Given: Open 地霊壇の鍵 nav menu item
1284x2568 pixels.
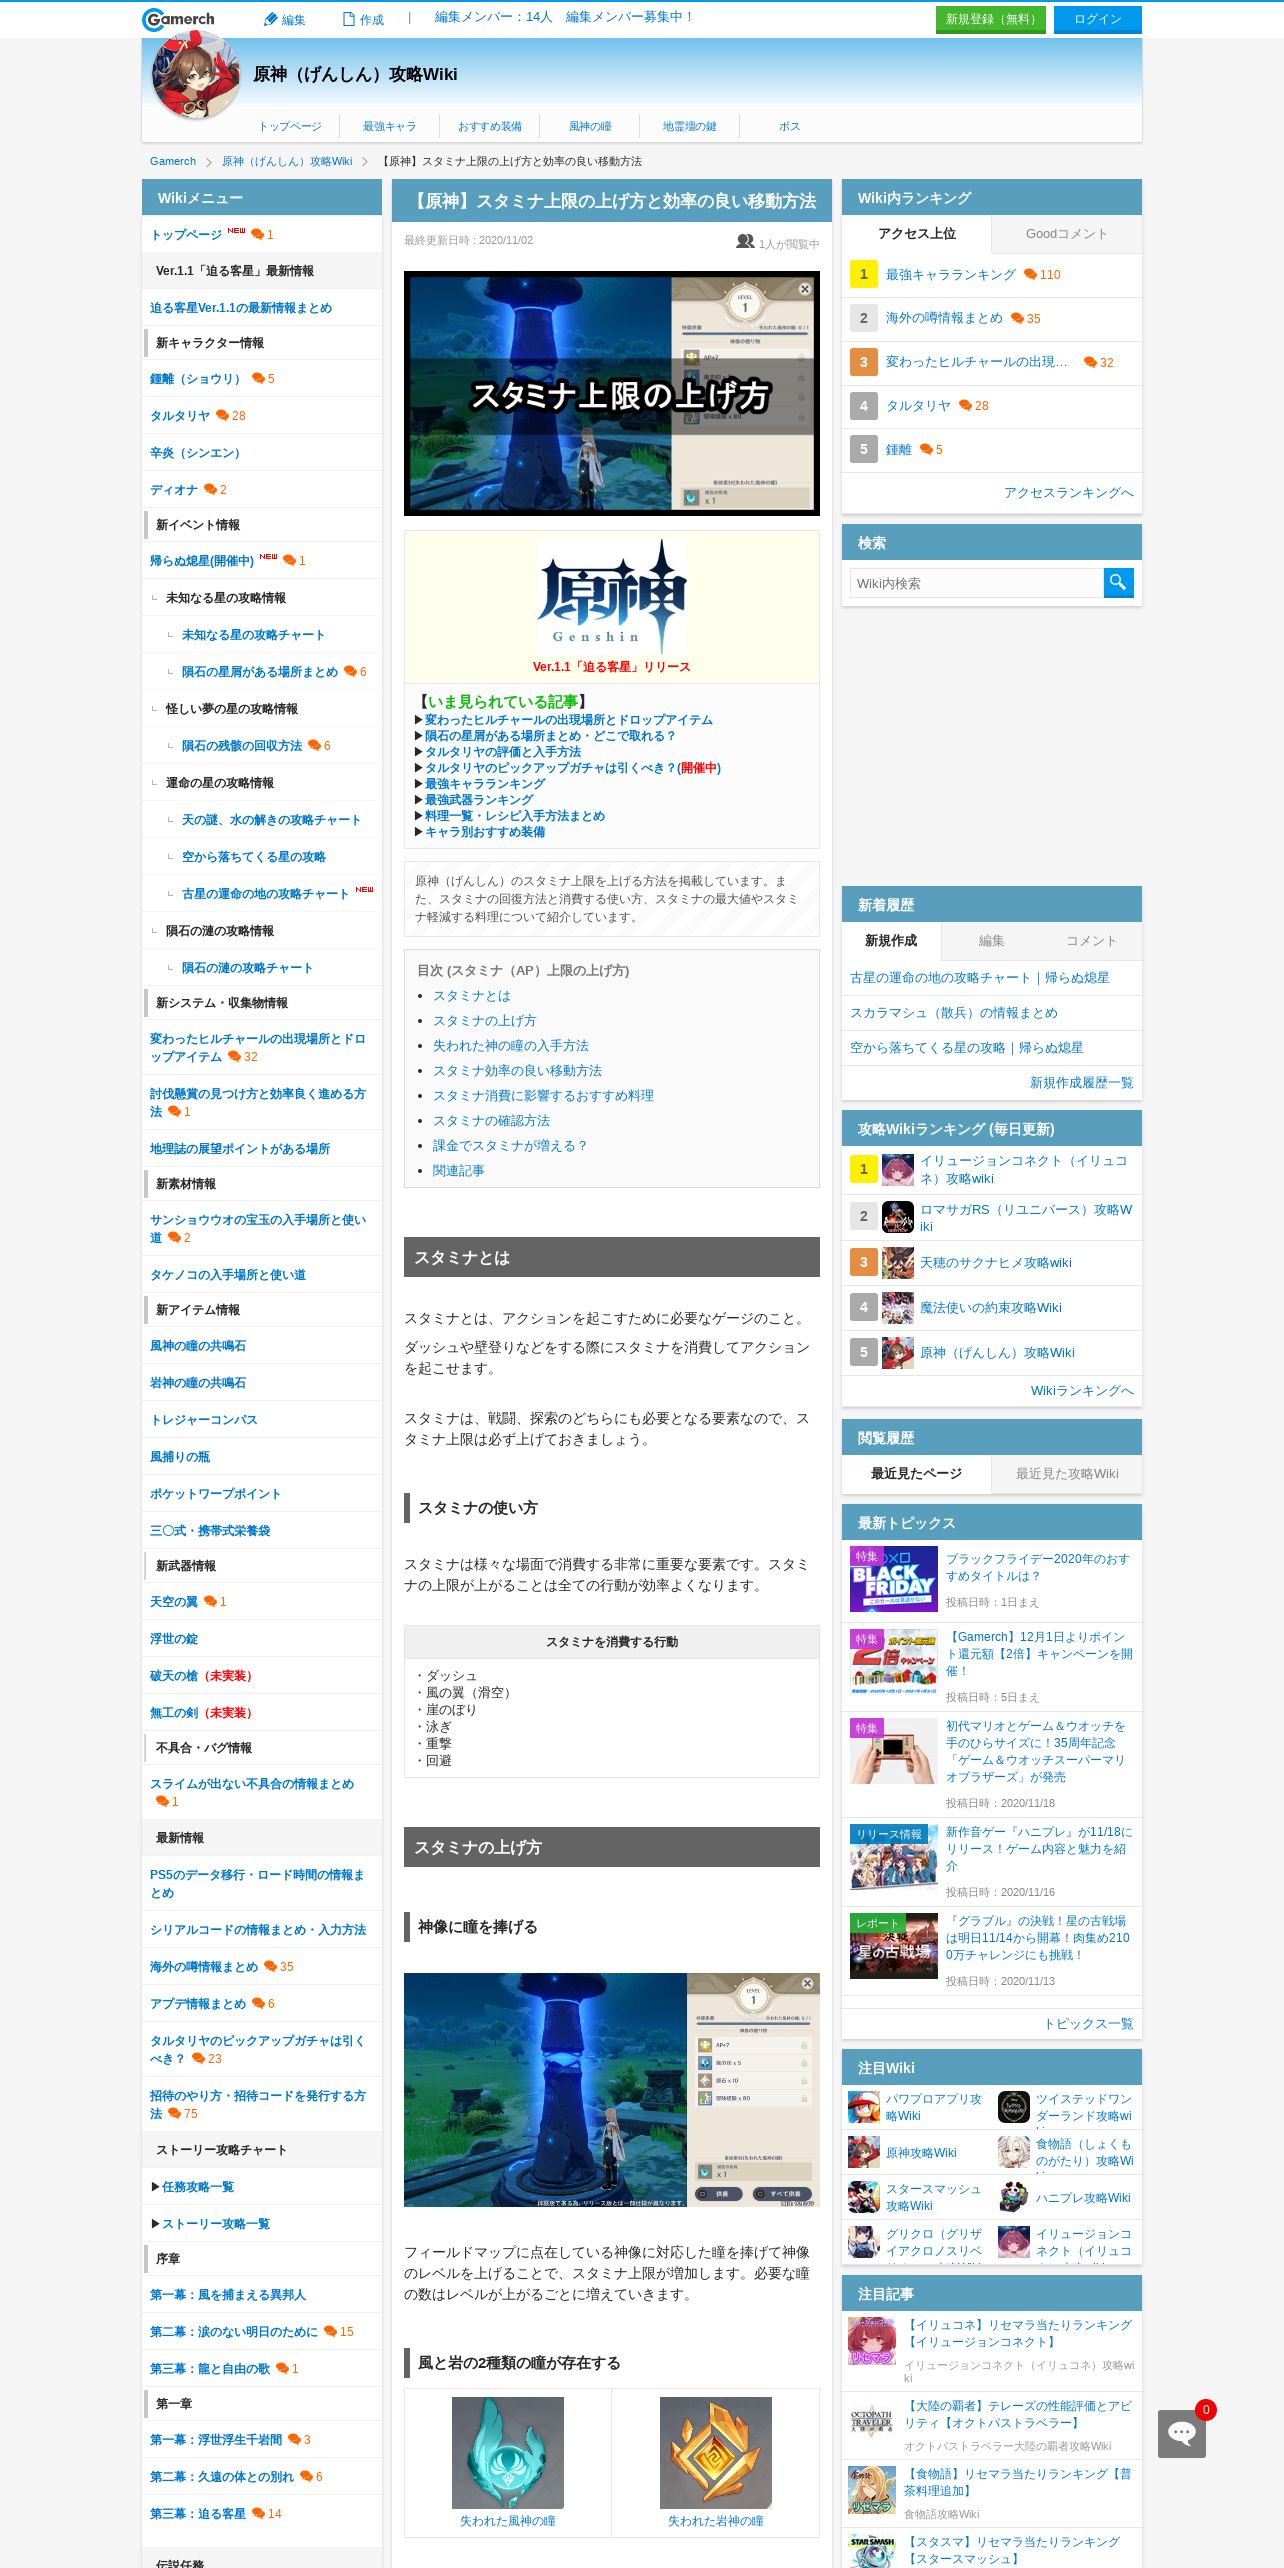Looking at the screenshot, I should click(690, 126).
